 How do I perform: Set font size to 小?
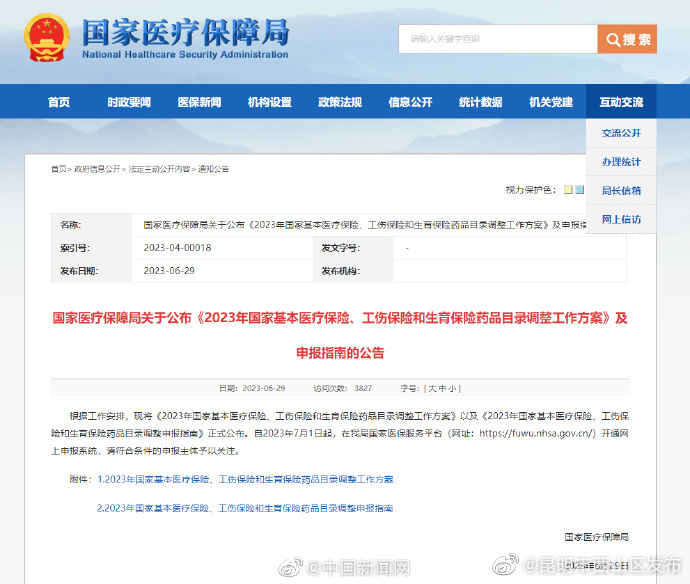coord(452,388)
